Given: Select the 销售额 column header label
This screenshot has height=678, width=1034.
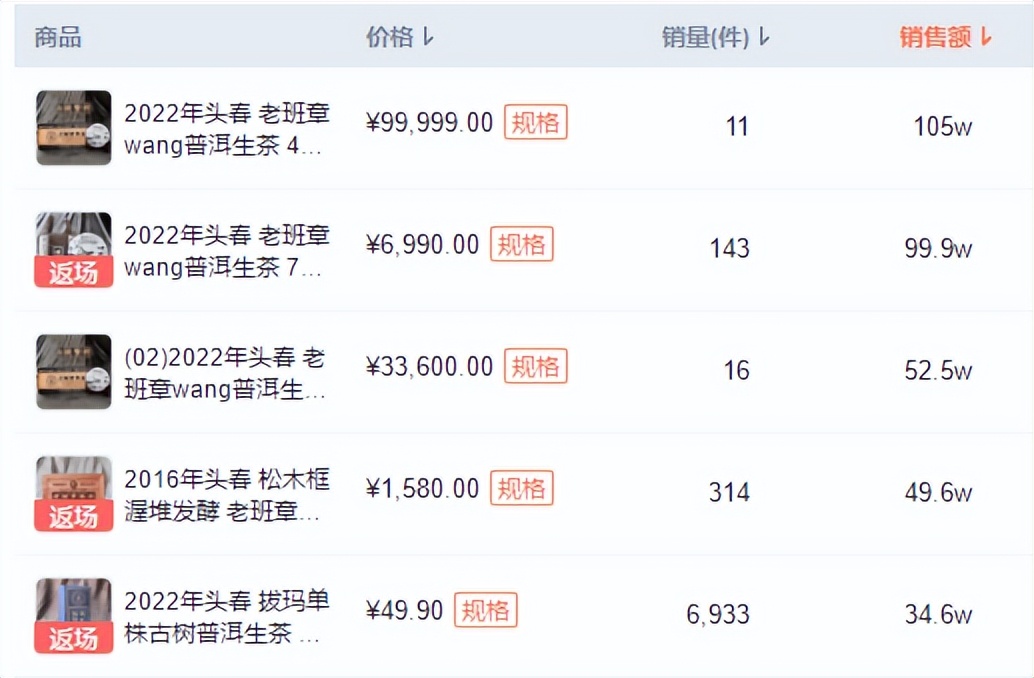Looking at the screenshot, I should (935, 38).
